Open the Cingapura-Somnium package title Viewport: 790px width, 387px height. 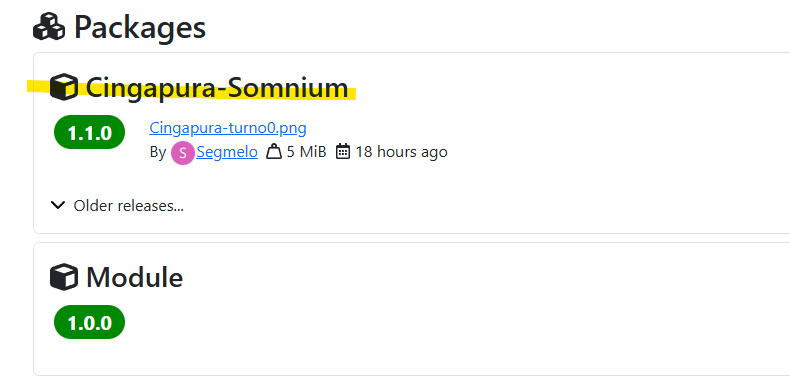(x=217, y=88)
